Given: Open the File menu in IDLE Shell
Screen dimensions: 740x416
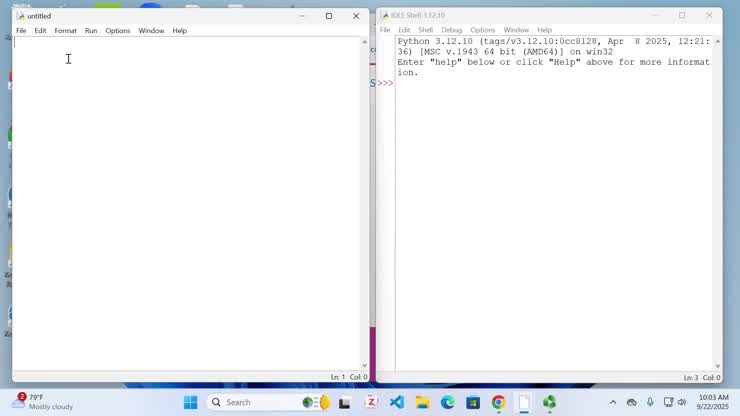Looking at the screenshot, I should point(385,30).
